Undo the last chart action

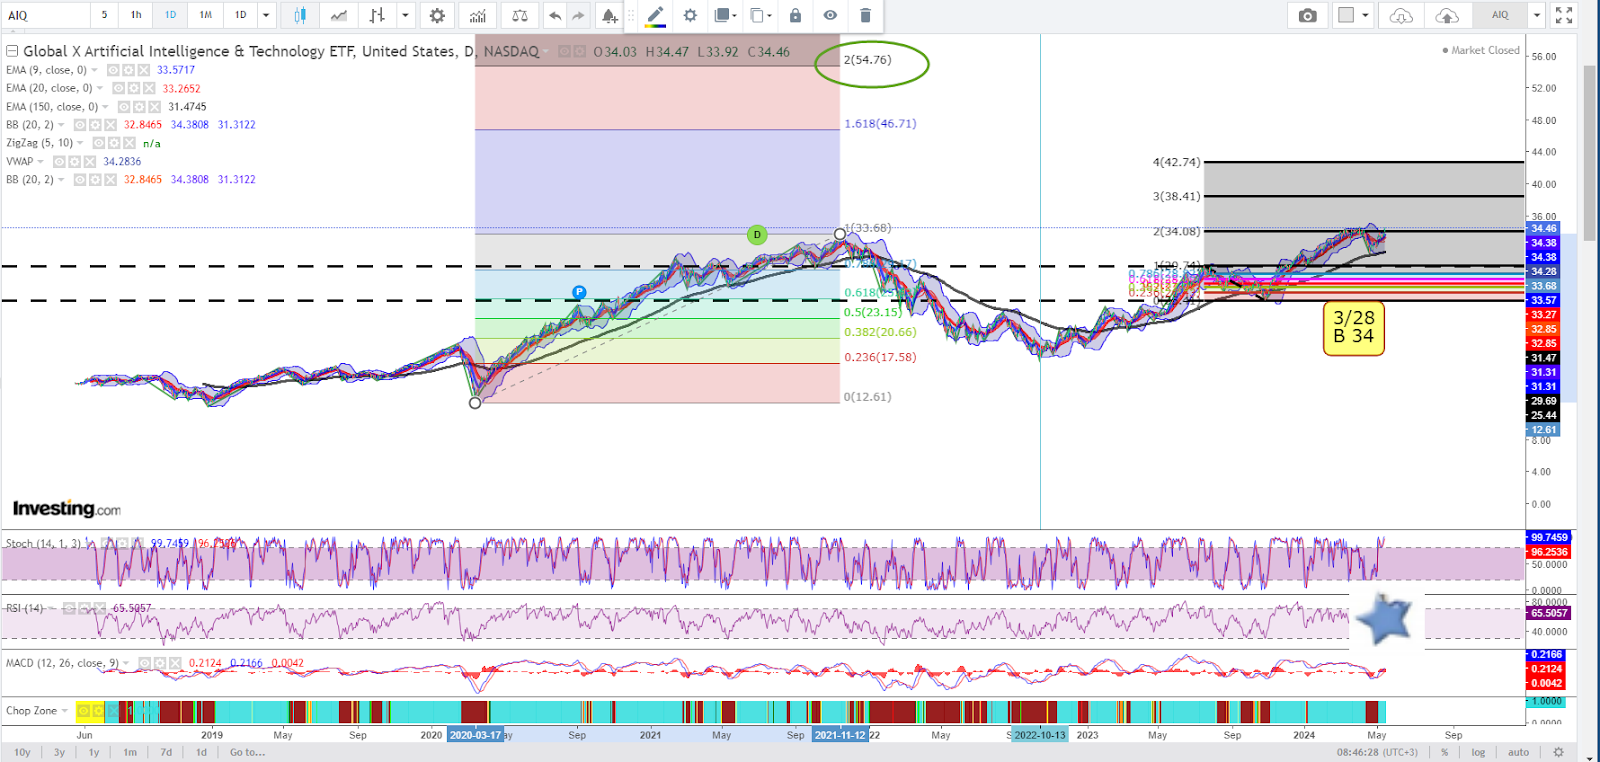pyautogui.click(x=555, y=15)
